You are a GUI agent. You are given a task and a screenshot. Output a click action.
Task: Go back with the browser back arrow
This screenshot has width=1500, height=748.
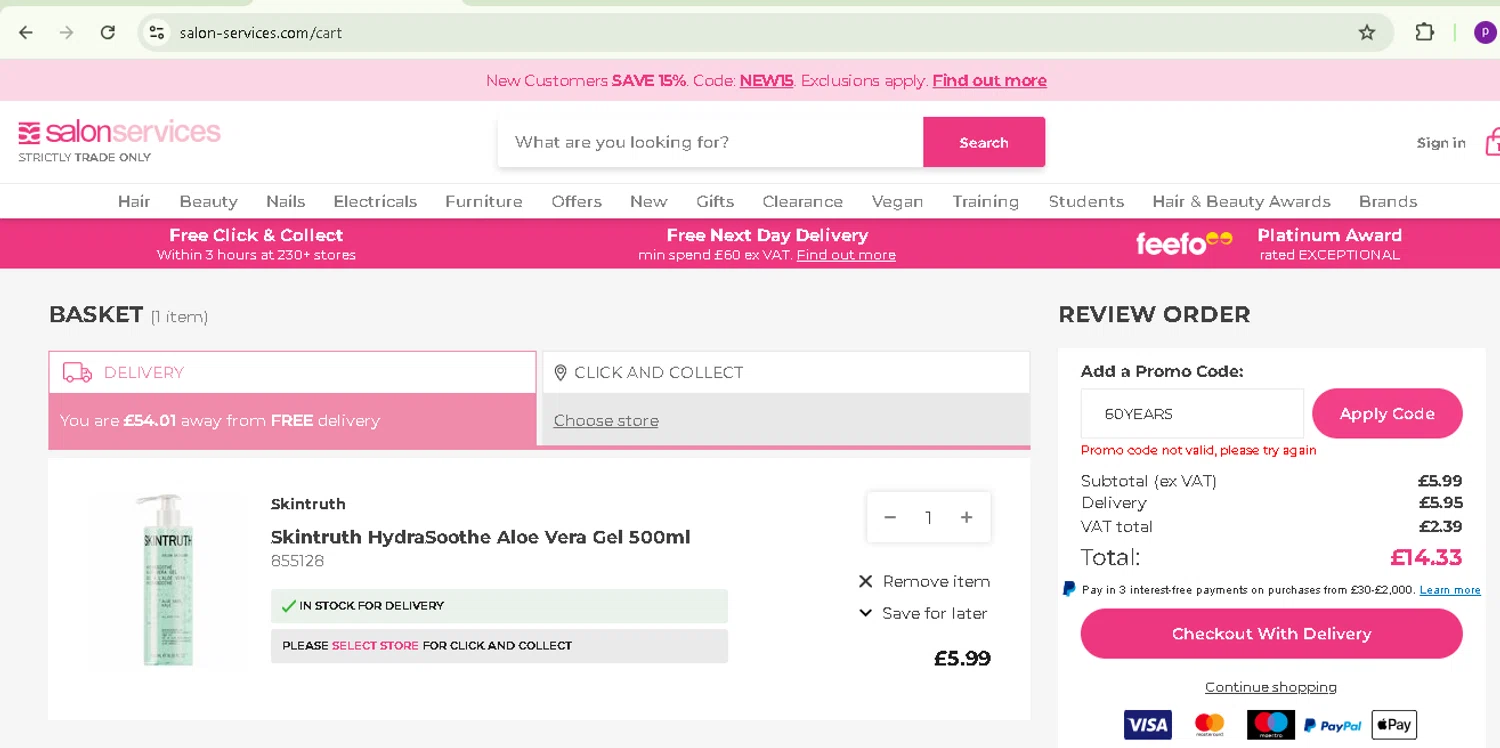(x=26, y=32)
